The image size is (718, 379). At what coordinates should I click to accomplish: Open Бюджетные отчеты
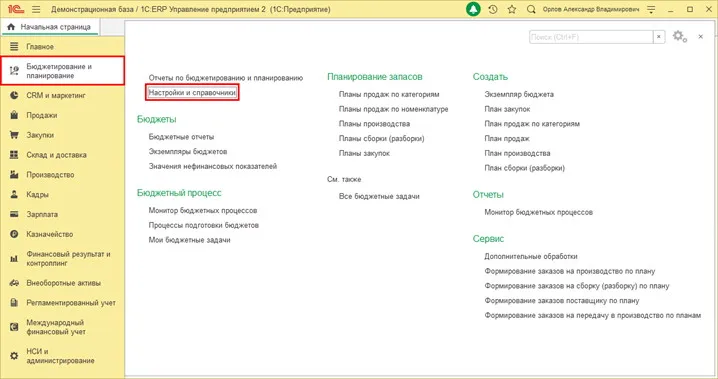click(x=181, y=137)
